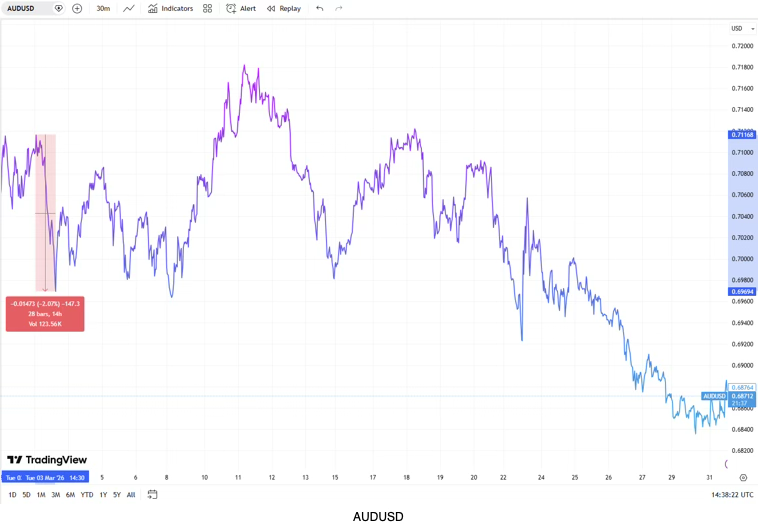Viewport: 758px width, 532px height.
Task: Open the chart style line icon
Action: coord(129,8)
